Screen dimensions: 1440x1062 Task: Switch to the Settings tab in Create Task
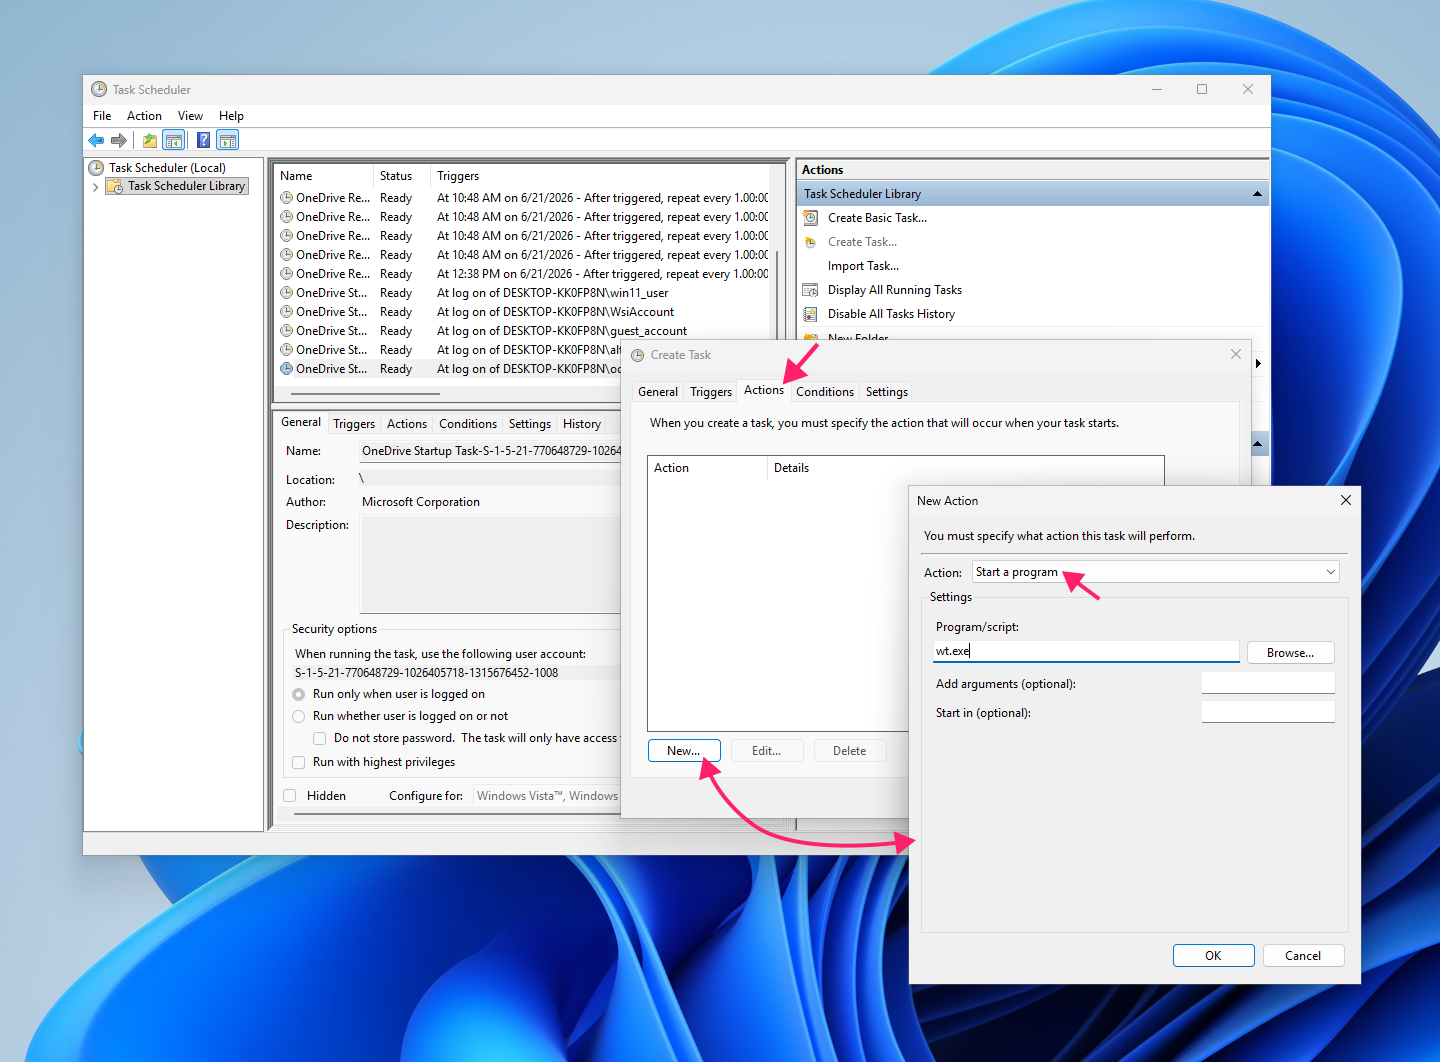tap(887, 392)
